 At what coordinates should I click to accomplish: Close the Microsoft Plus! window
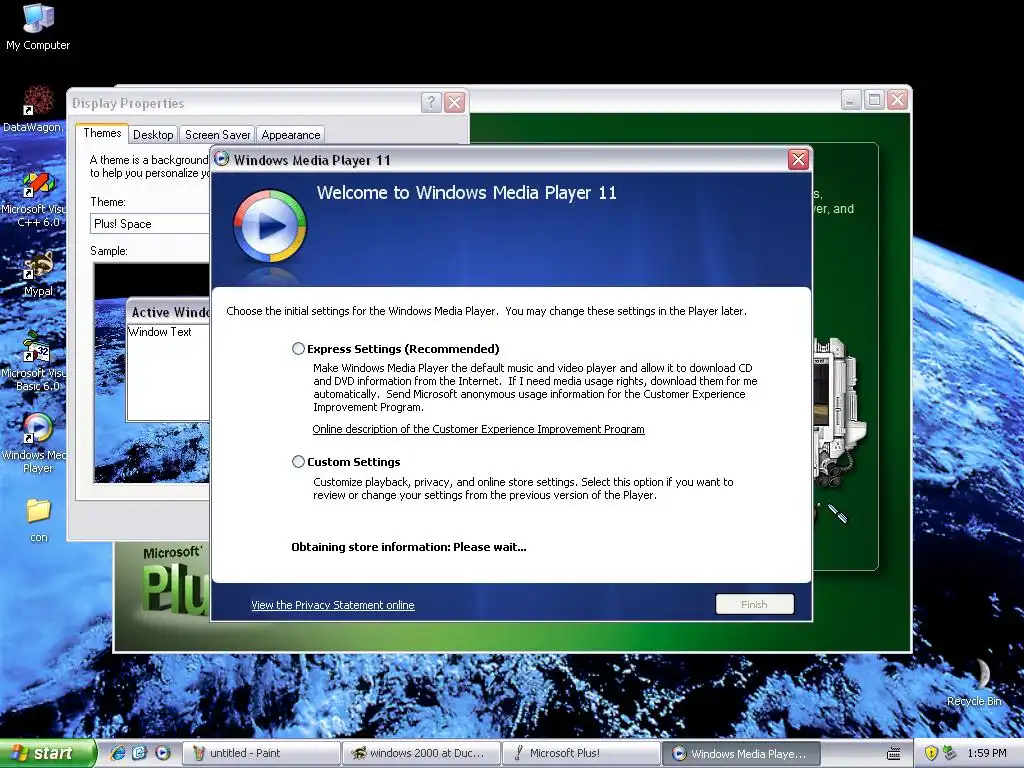(897, 100)
